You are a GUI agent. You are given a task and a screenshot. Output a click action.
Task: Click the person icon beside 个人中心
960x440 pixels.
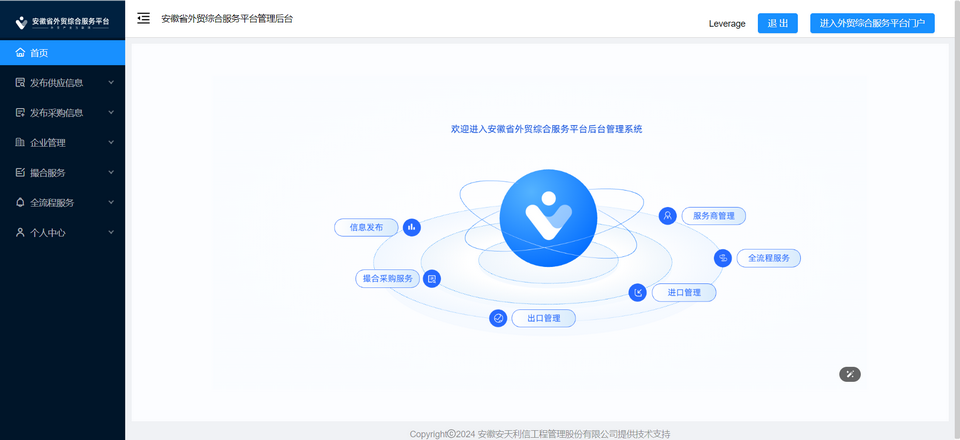[x=20, y=233]
